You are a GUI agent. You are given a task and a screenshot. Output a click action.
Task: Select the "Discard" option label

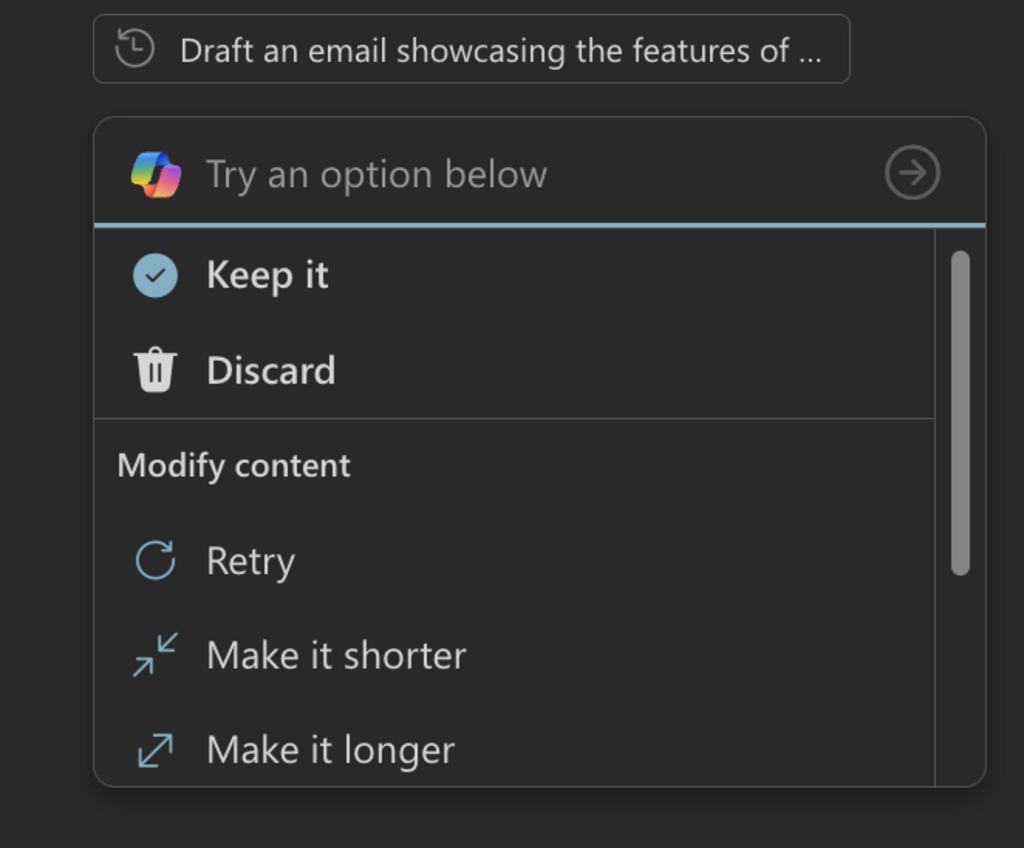[x=271, y=371]
